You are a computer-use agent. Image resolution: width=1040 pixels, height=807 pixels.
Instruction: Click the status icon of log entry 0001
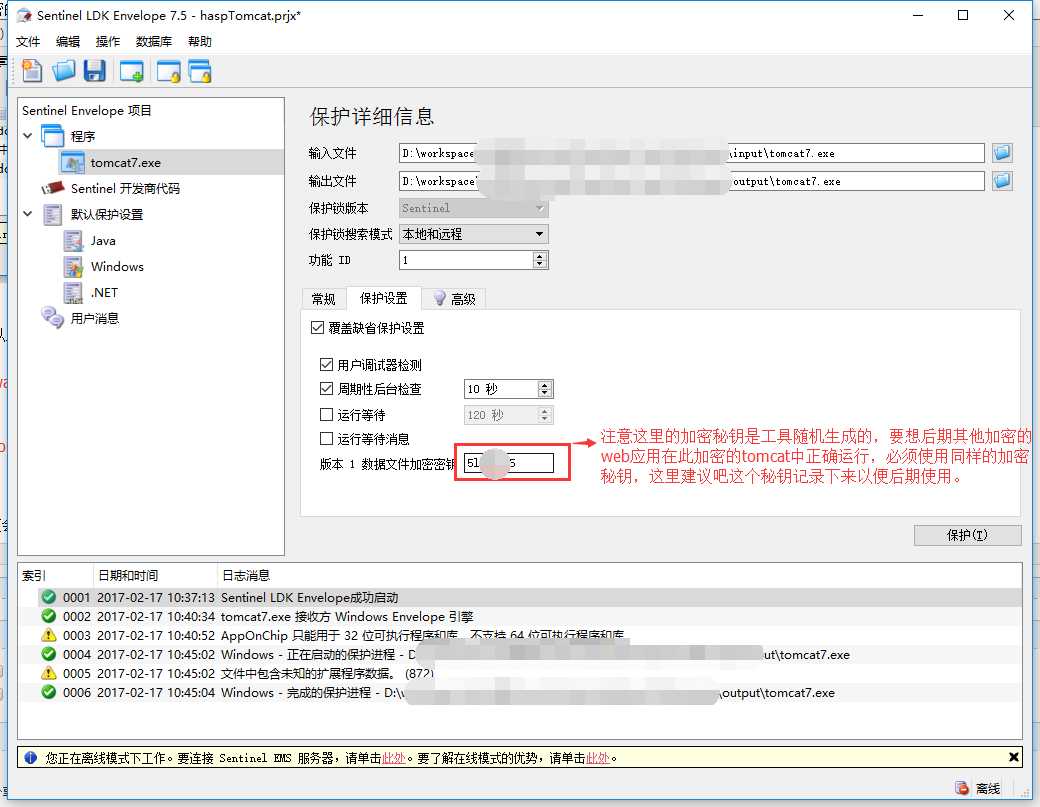point(48,597)
